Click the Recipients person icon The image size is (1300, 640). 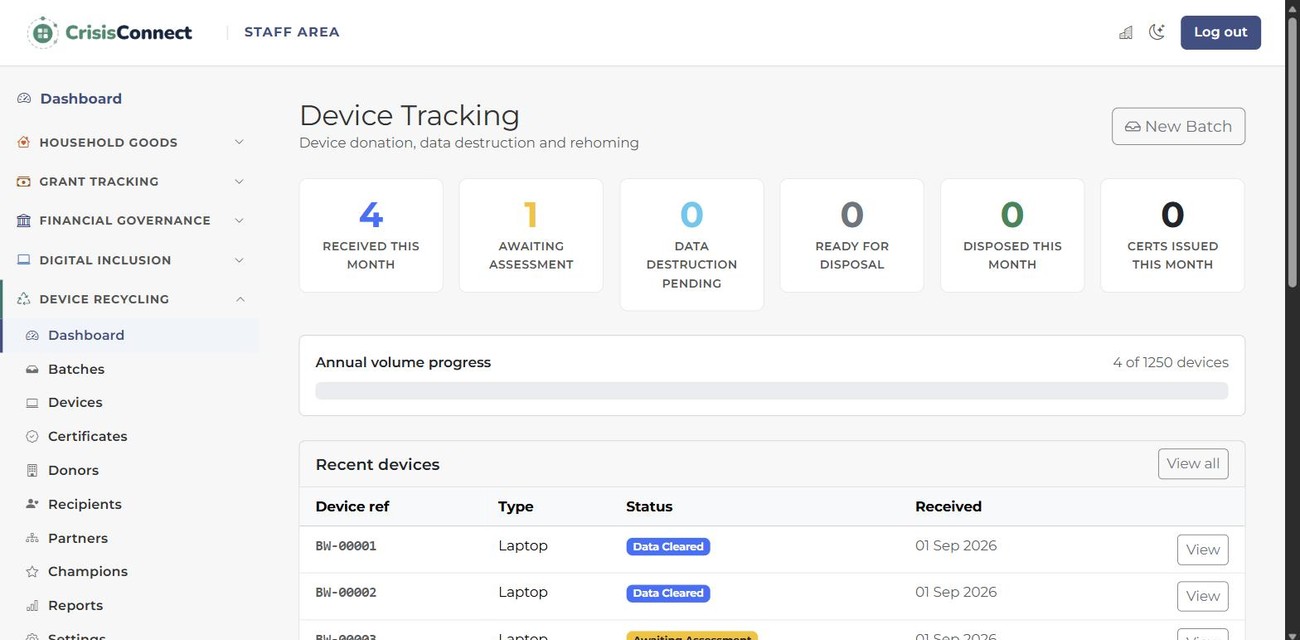32,504
